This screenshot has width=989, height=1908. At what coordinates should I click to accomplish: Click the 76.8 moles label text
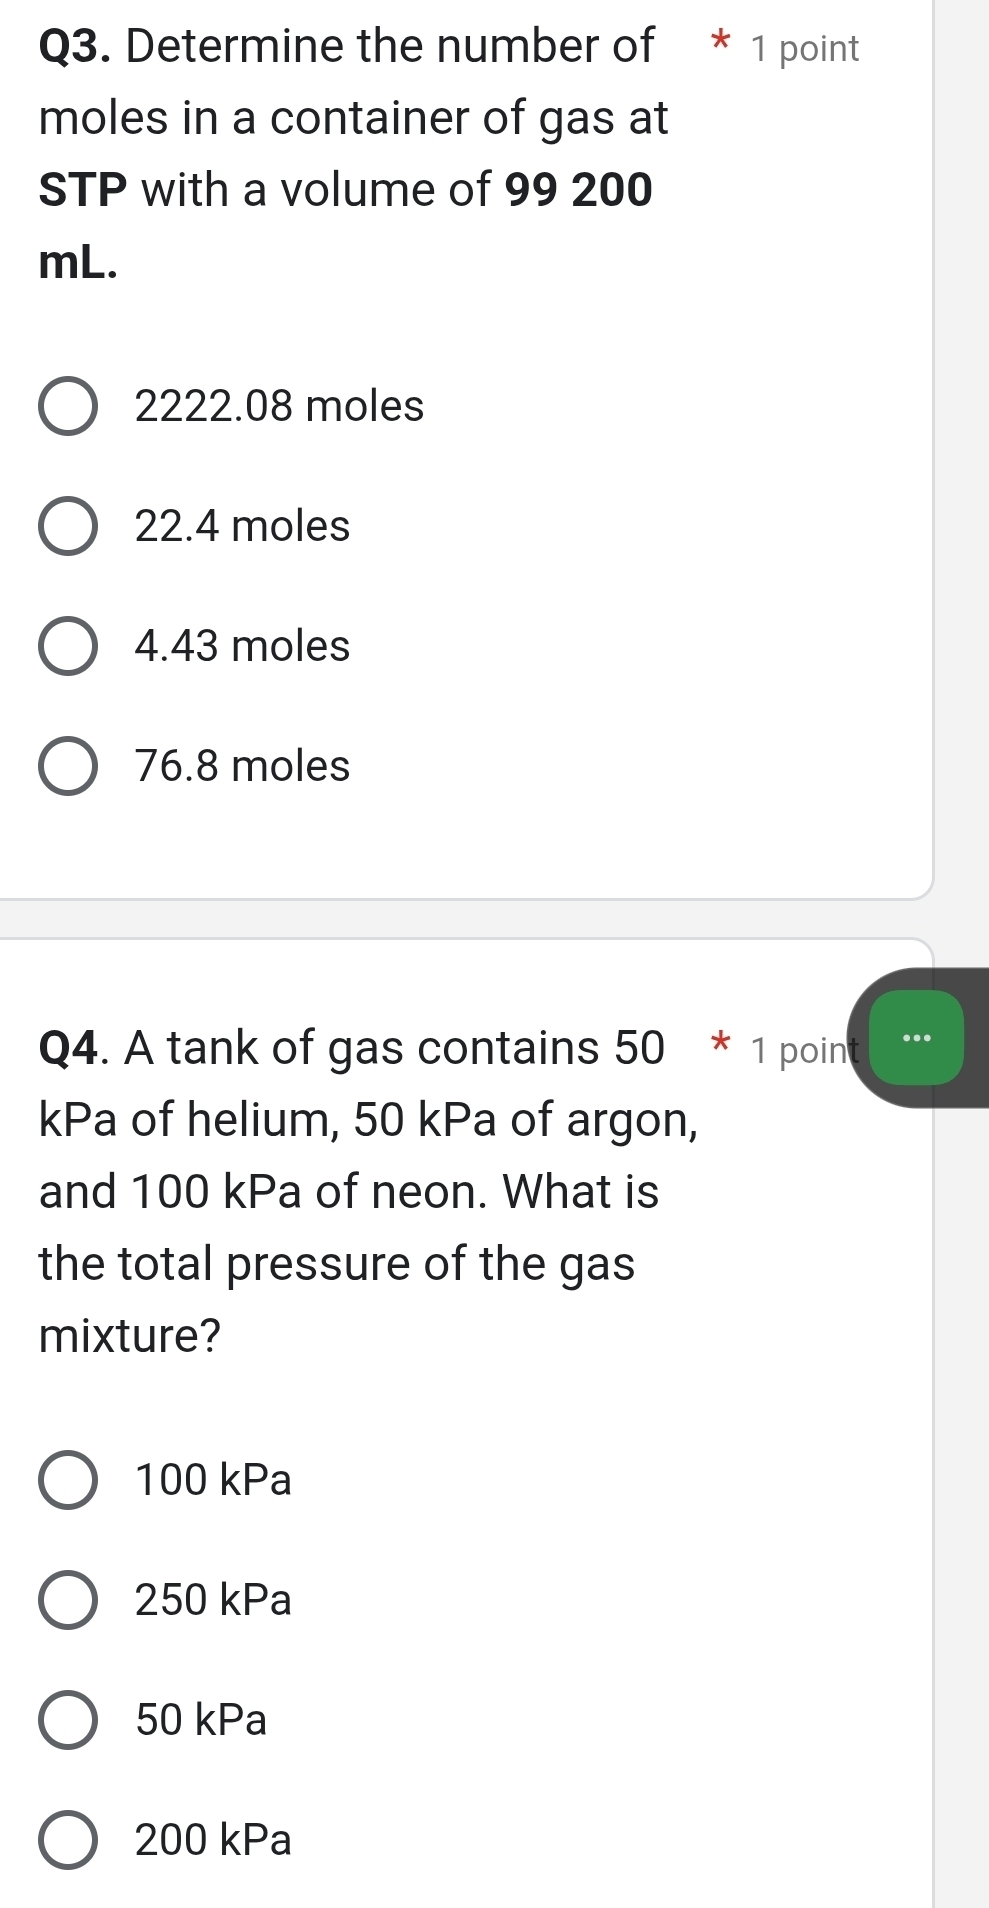tap(242, 767)
